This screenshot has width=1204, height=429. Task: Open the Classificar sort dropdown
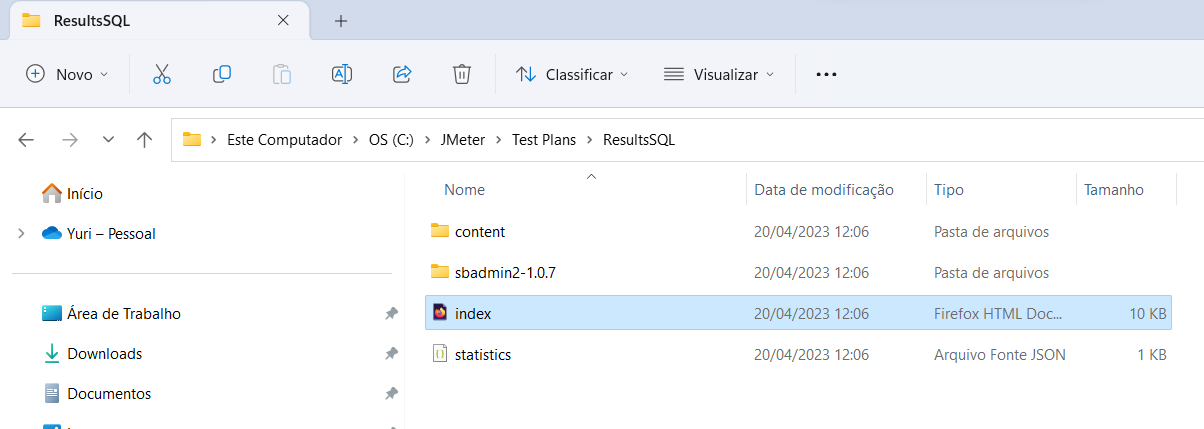pyautogui.click(x=572, y=74)
